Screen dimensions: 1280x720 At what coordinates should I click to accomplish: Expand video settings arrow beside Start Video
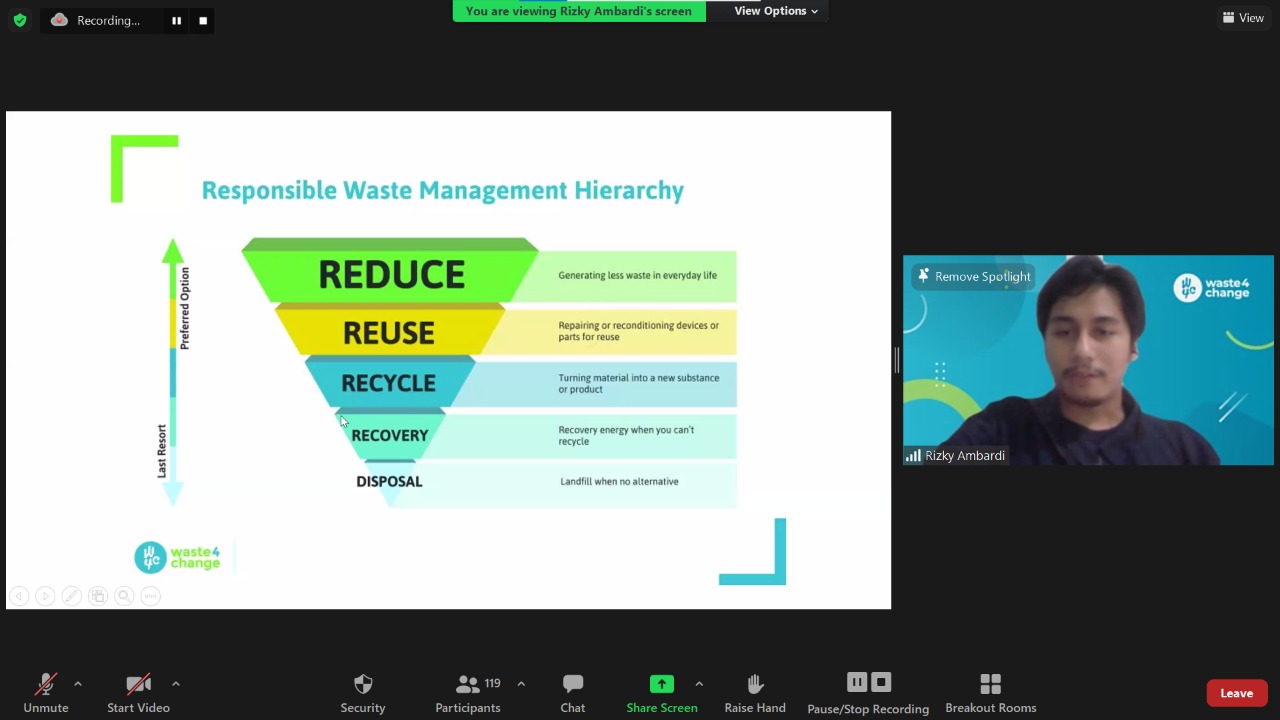[x=176, y=684]
